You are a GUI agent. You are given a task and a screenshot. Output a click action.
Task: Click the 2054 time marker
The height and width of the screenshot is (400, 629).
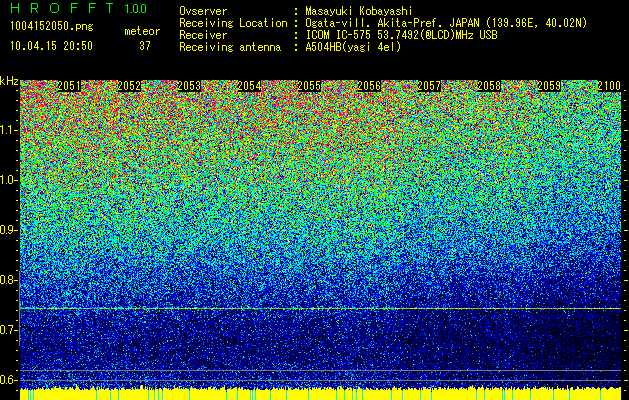(249, 86)
